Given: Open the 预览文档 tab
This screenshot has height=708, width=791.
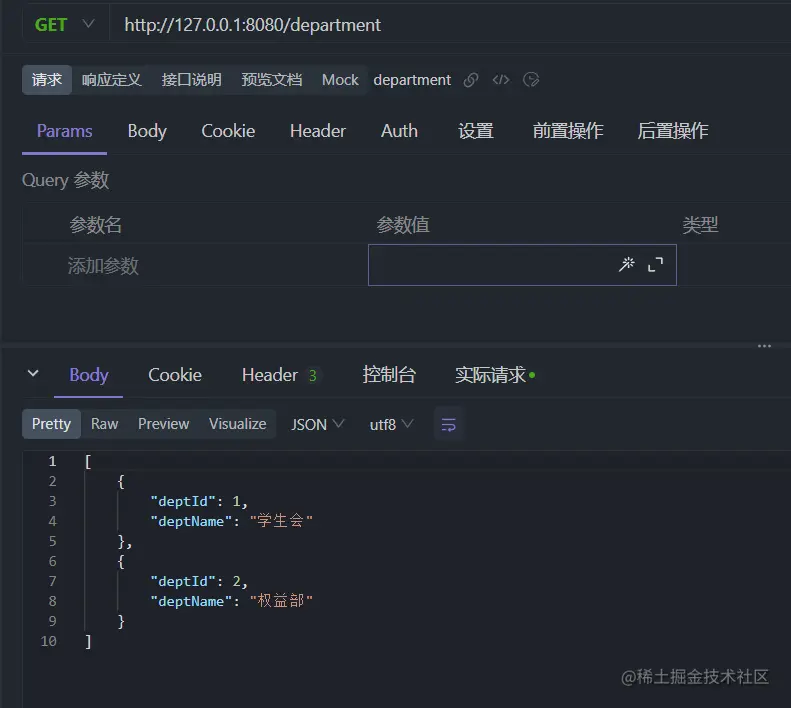Looking at the screenshot, I should tap(271, 80).
